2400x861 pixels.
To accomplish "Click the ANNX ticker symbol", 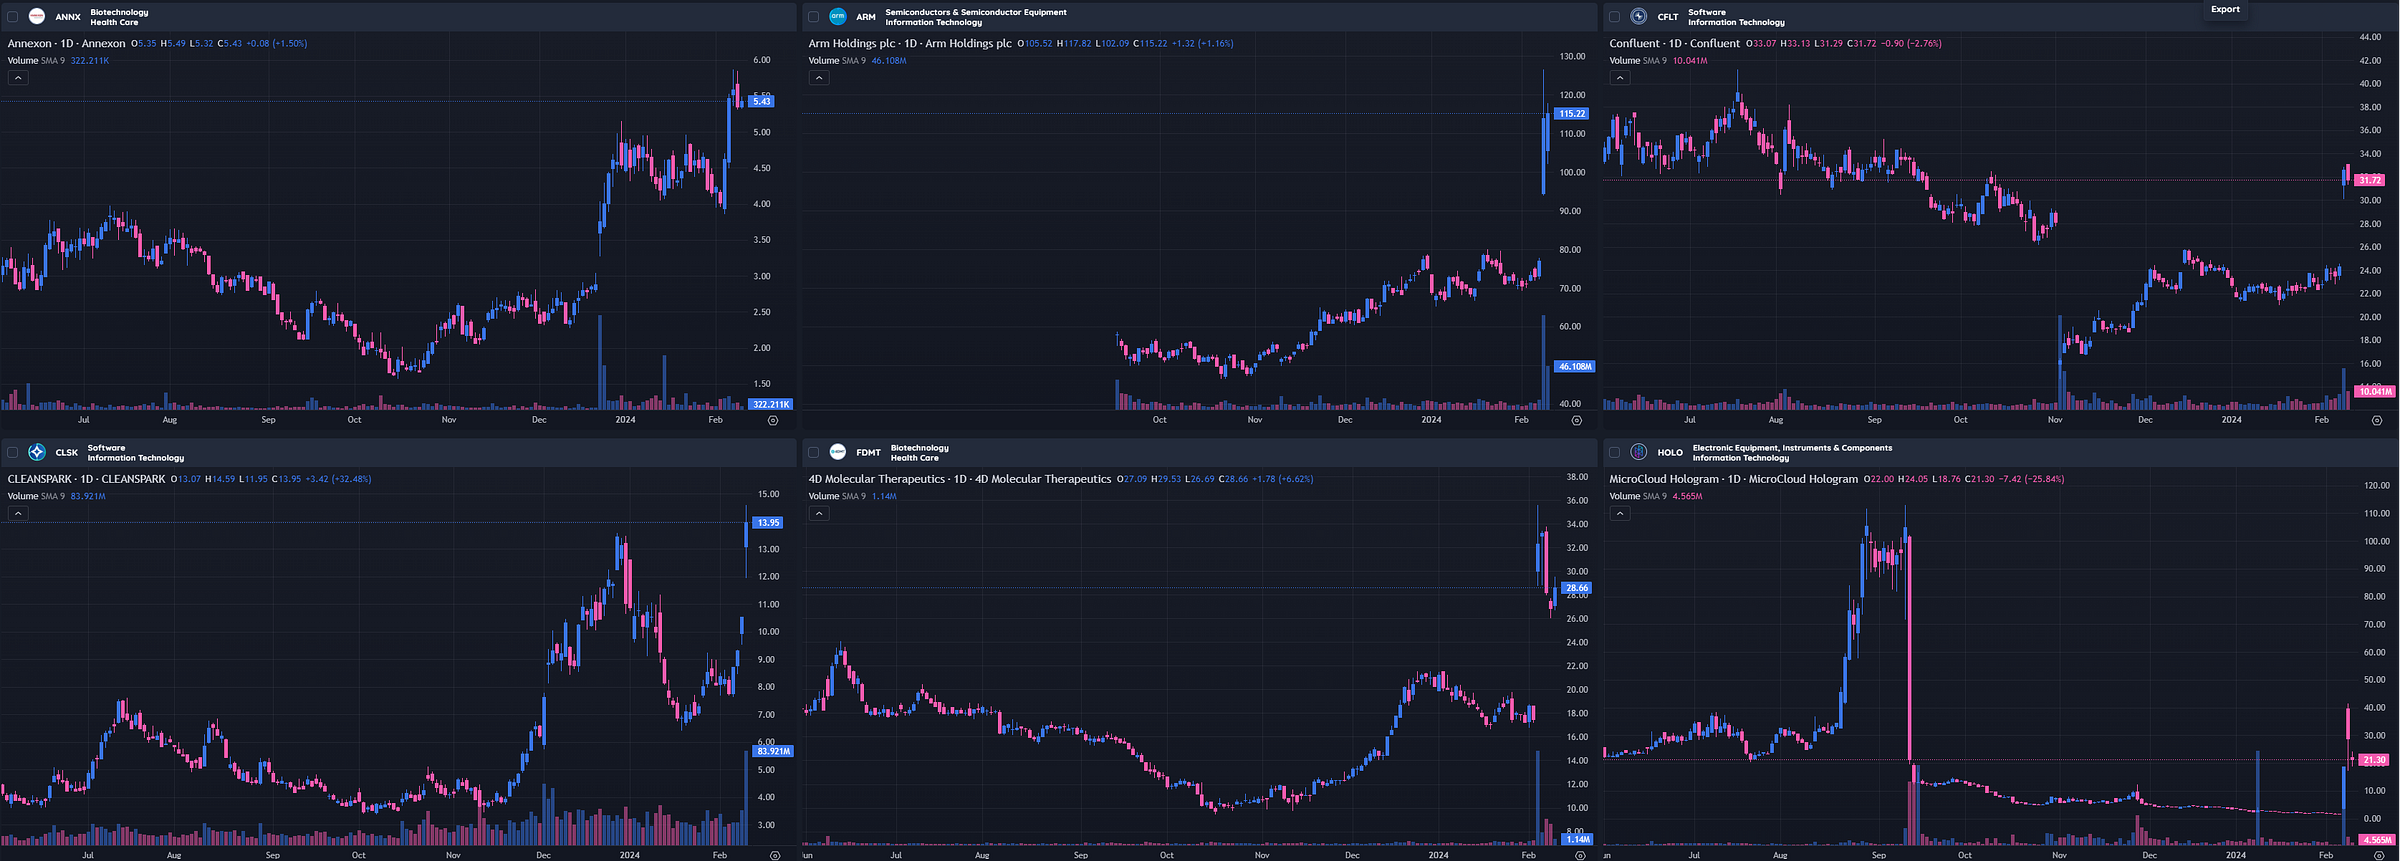I will coord(68,17).
